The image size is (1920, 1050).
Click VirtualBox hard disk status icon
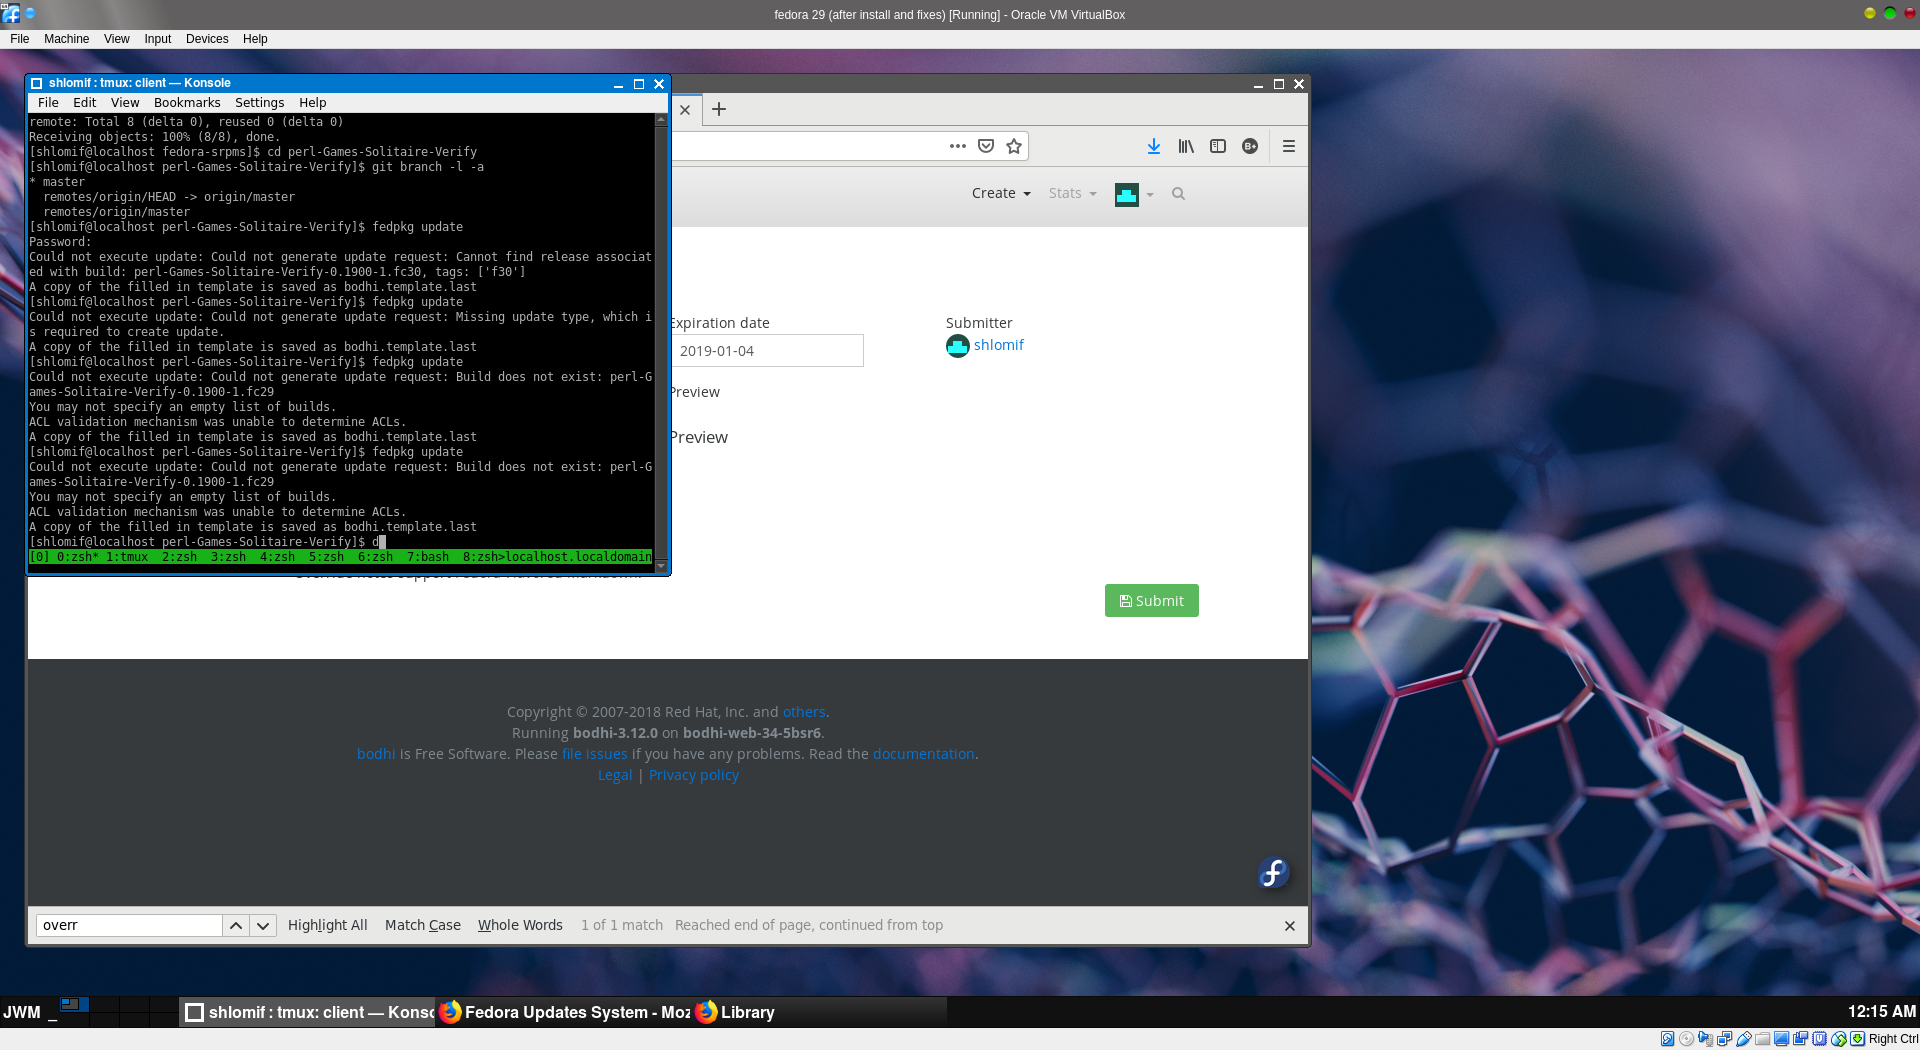click(x=1667, y=1039)
